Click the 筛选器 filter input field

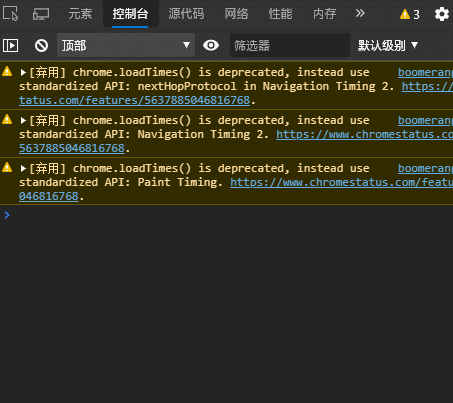click(x=290, y=45)
